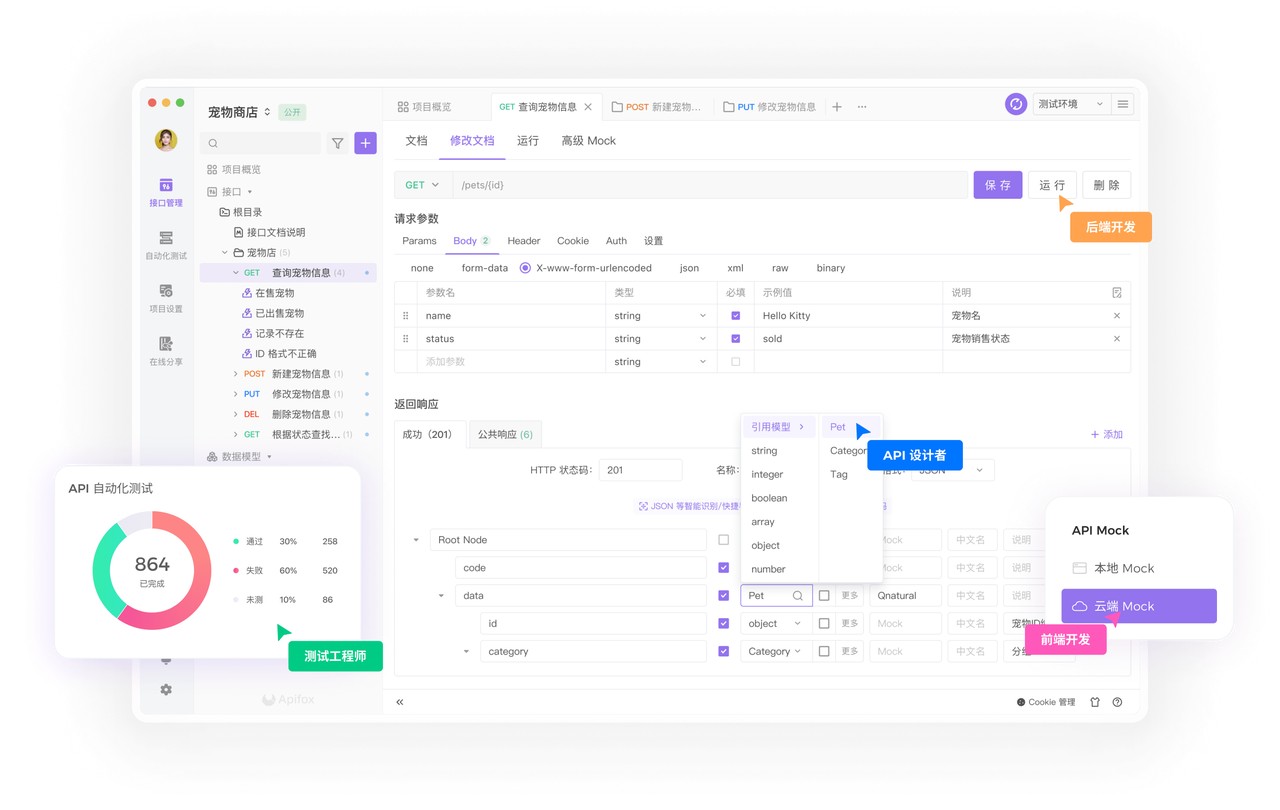Click the user avatar
1280x810 pixels.
click(x=166, y=140)
